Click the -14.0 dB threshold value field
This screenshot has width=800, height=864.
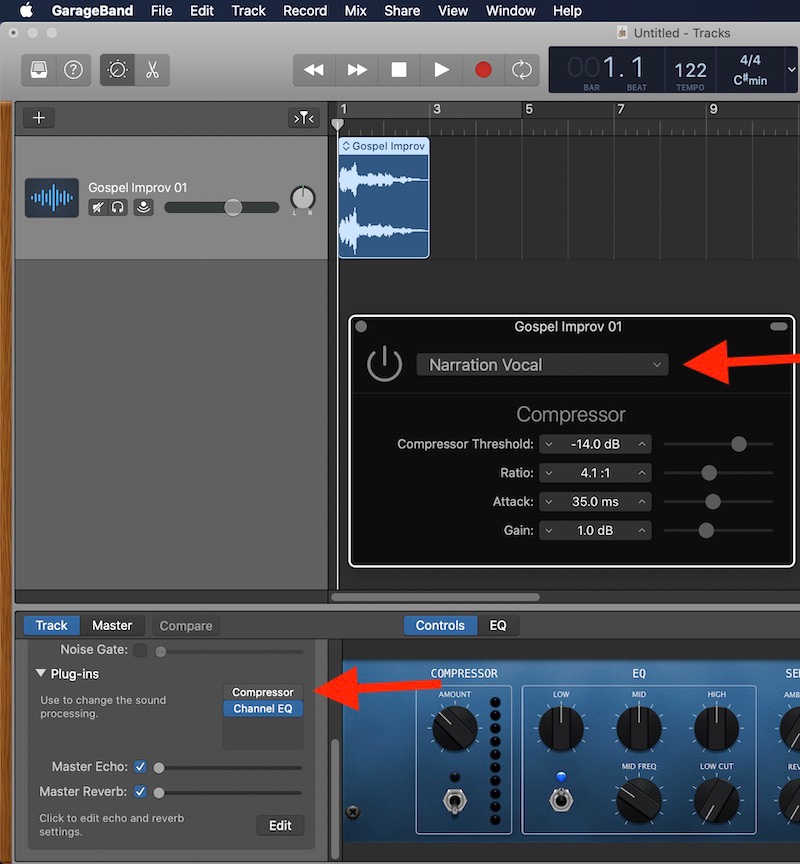[595, 444]
